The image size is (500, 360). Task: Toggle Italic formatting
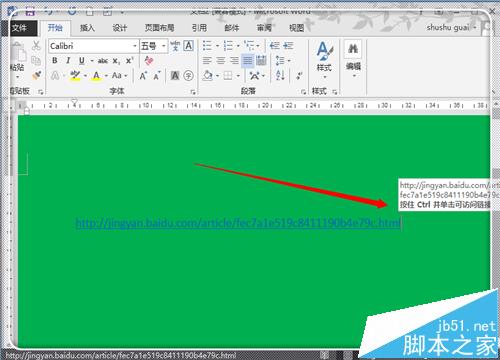tap(68, 61)
